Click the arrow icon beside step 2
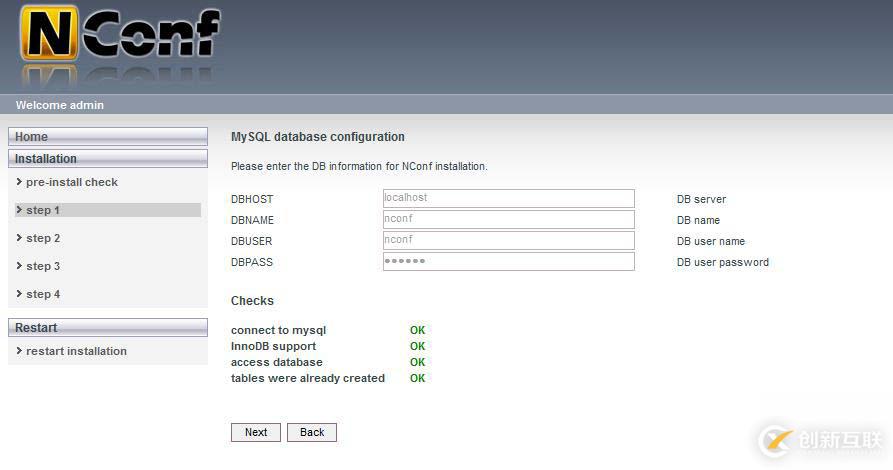This screenshot has height=470, width=893. pyautogui.click(x=19, y=238)
